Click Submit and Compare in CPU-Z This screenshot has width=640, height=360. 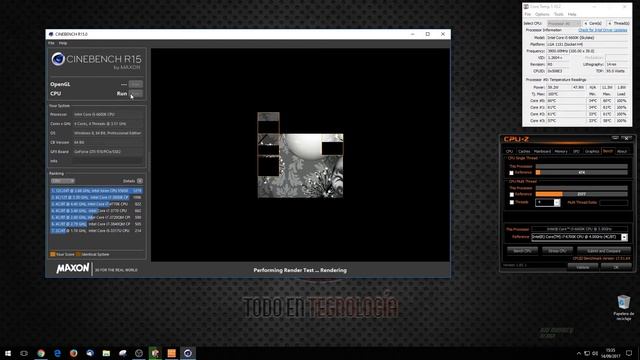(x=604, y=251)
